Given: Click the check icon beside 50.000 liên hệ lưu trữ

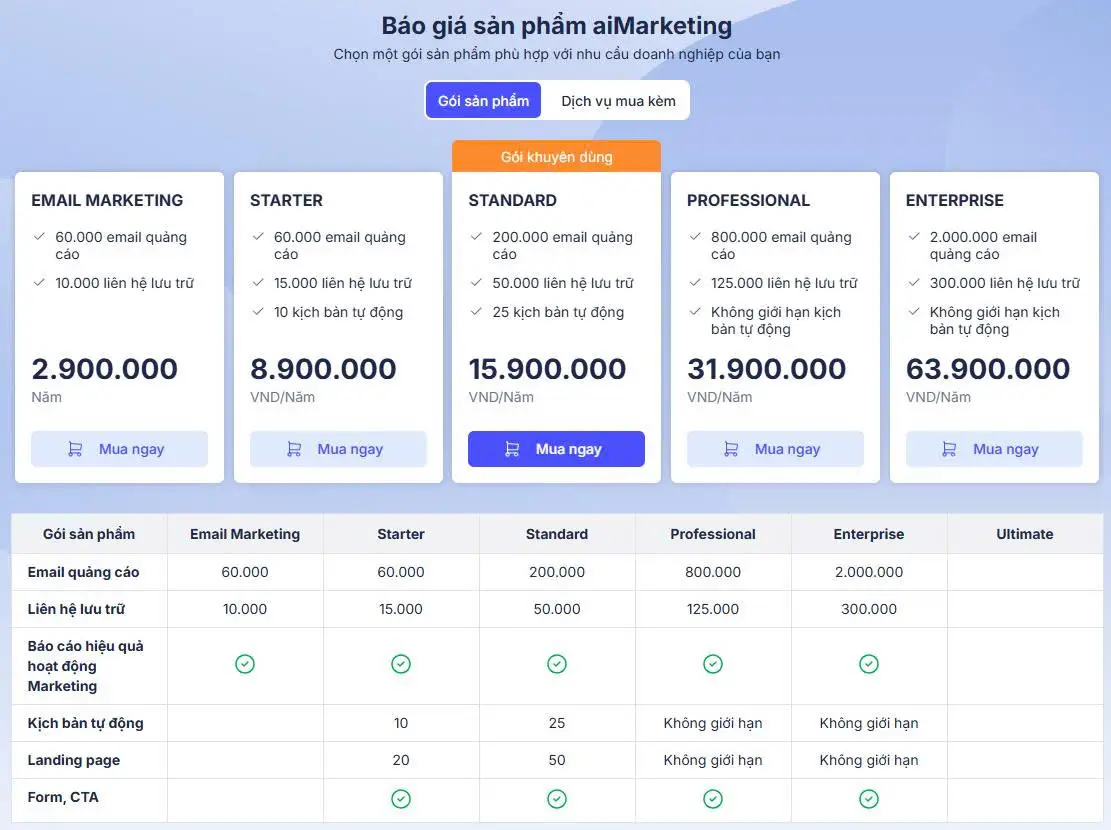Looking at the screenshot, I should [477, 282].
